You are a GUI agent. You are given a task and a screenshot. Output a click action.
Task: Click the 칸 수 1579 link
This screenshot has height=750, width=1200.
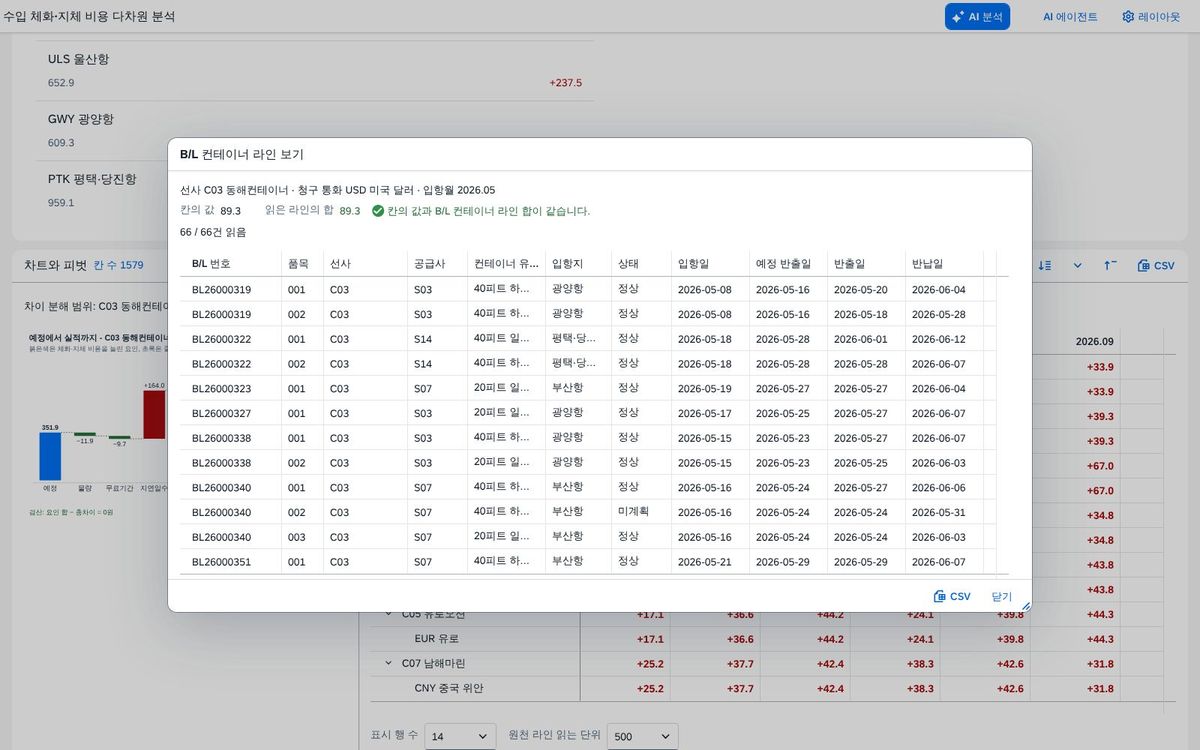pos(119,265)
